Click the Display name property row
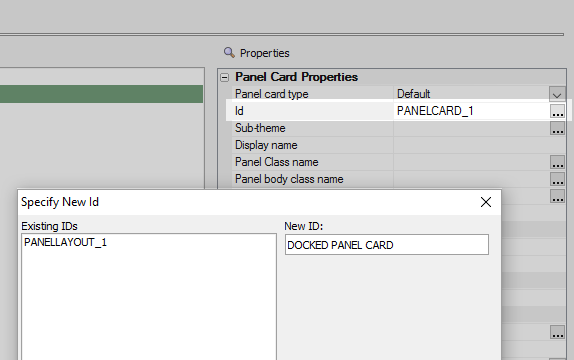This screenshot has width=574, height=360. click(x=399, y=145)
